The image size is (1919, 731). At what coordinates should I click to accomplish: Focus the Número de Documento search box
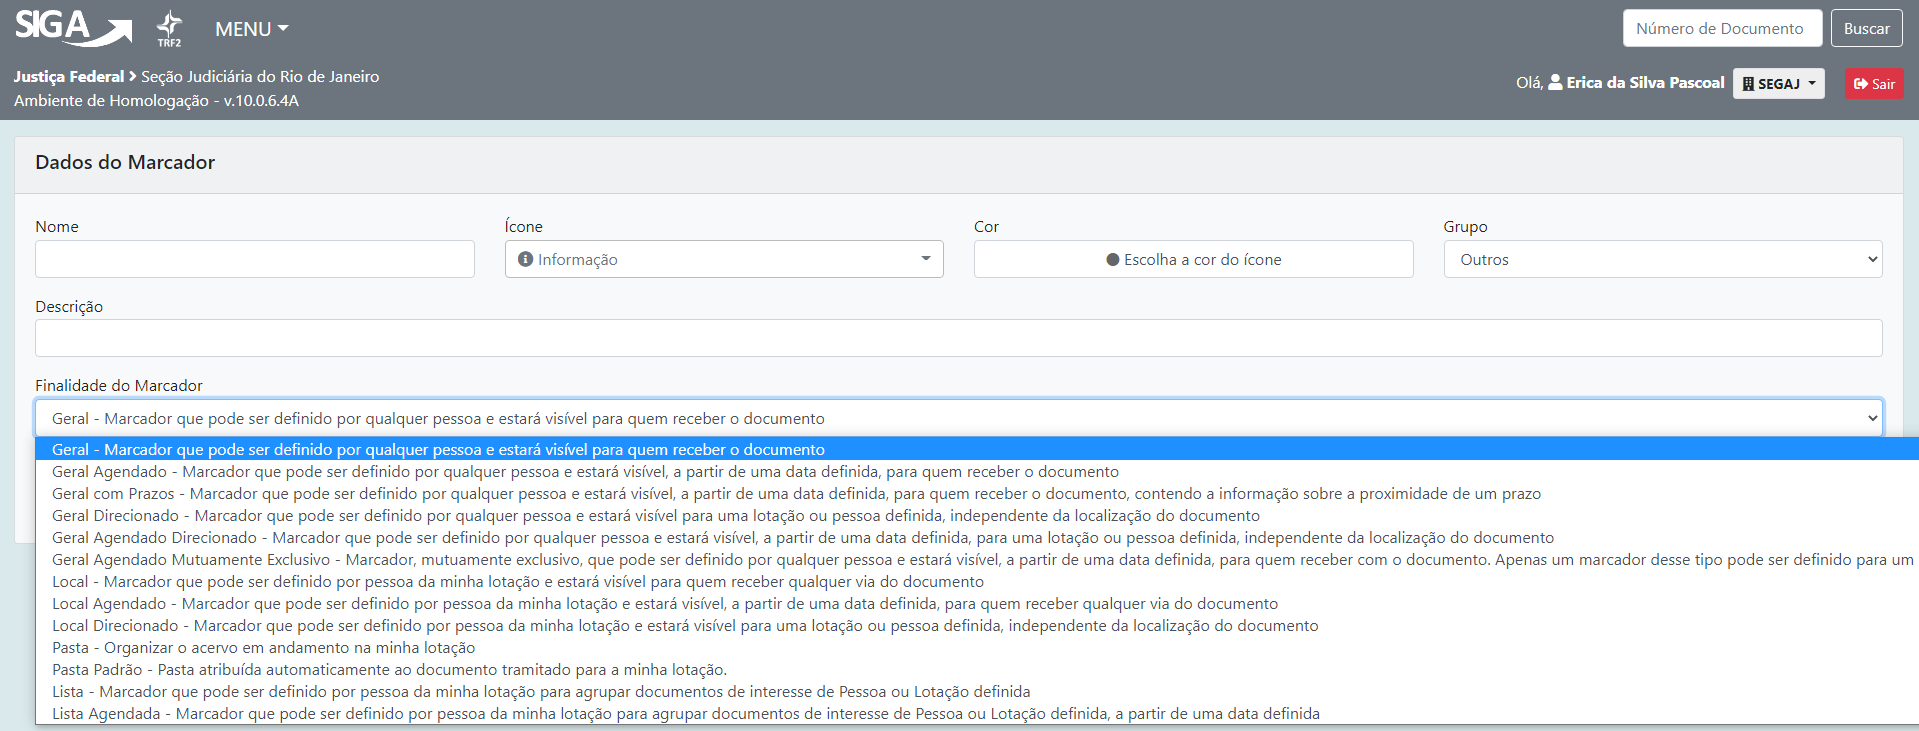click(x=1719, y=28)
